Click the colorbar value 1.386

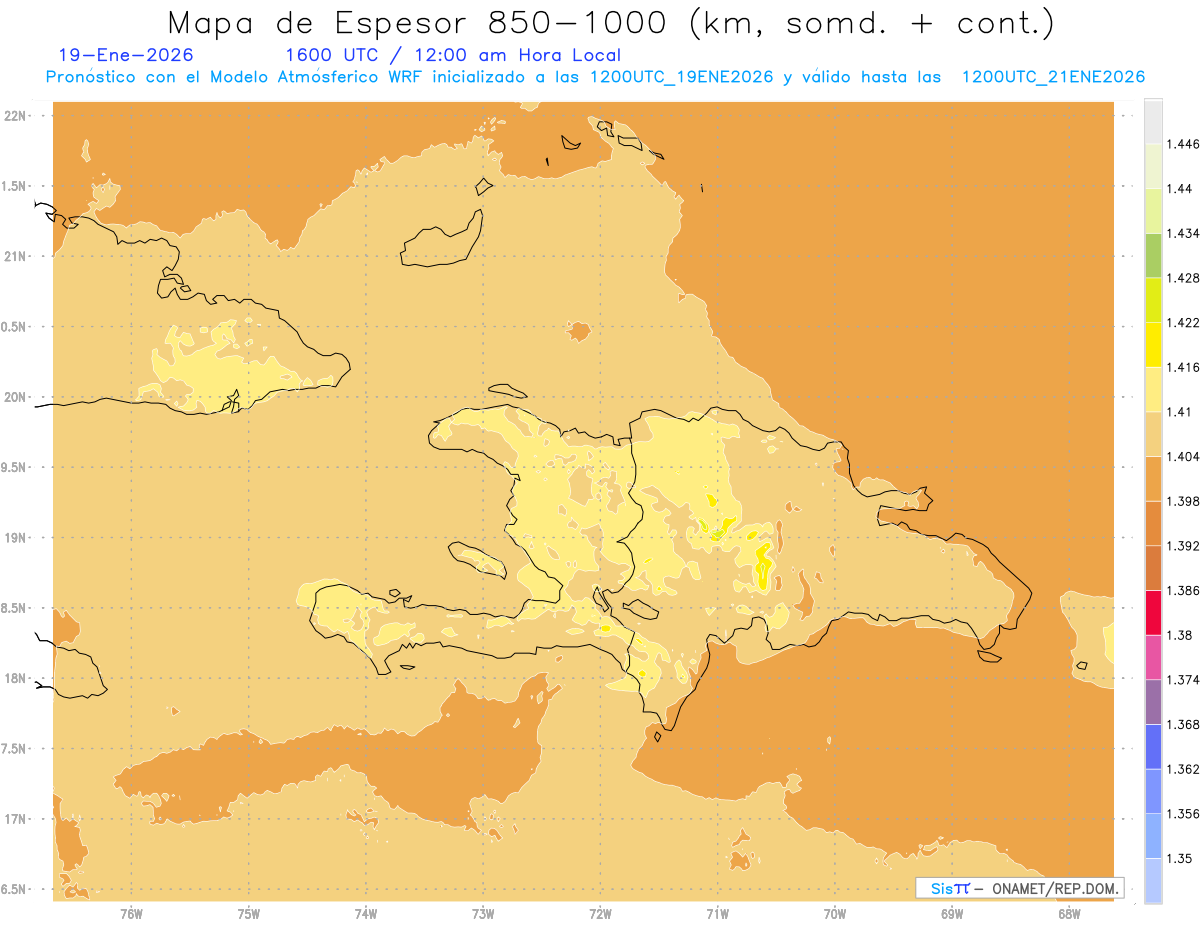[1184, 590]
